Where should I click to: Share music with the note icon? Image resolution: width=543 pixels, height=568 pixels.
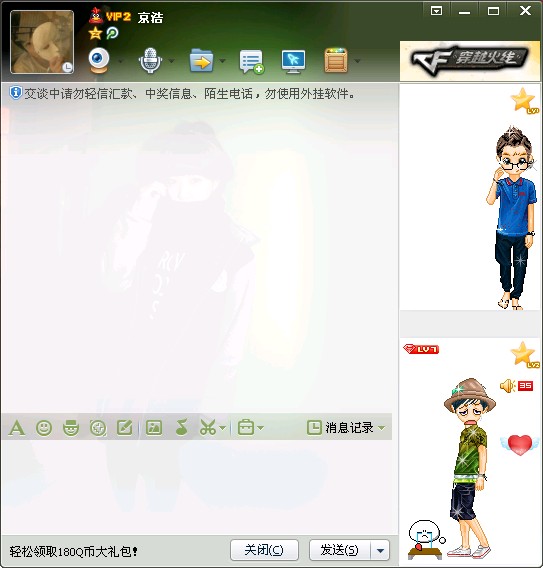tap(181, 427)
